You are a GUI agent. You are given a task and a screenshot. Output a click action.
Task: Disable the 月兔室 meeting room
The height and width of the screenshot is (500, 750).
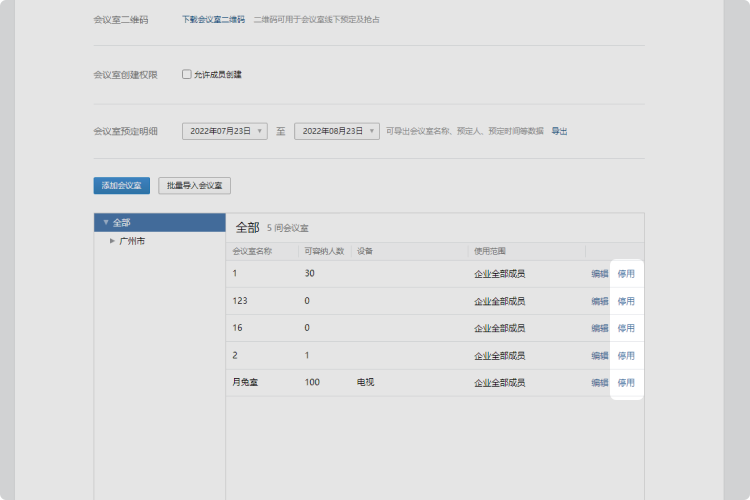[x=626, y=382]
